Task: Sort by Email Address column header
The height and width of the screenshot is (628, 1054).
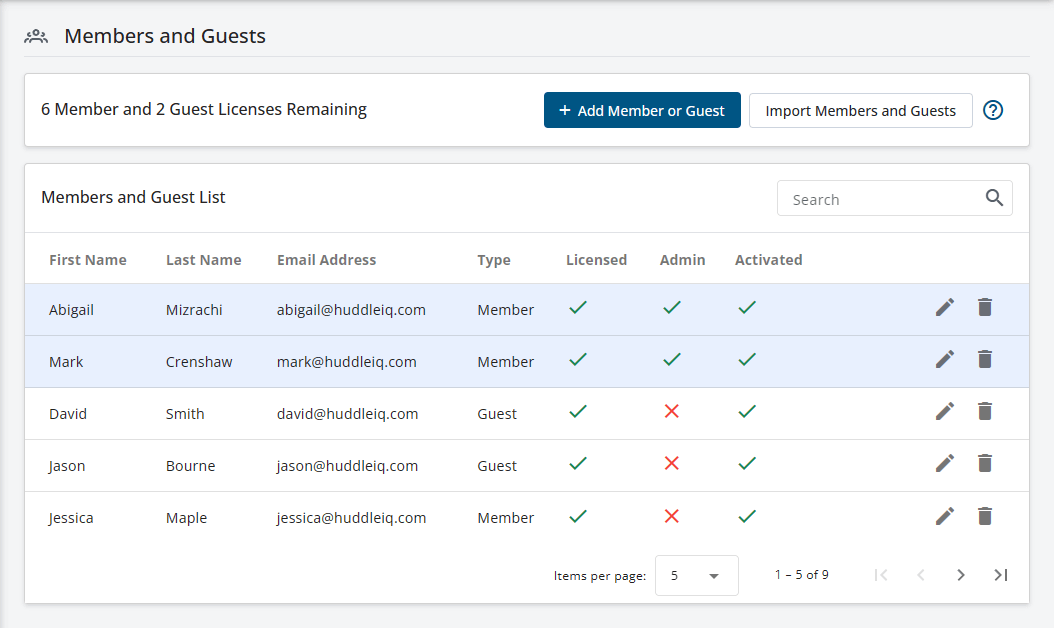Action: (x=326, y=260)
